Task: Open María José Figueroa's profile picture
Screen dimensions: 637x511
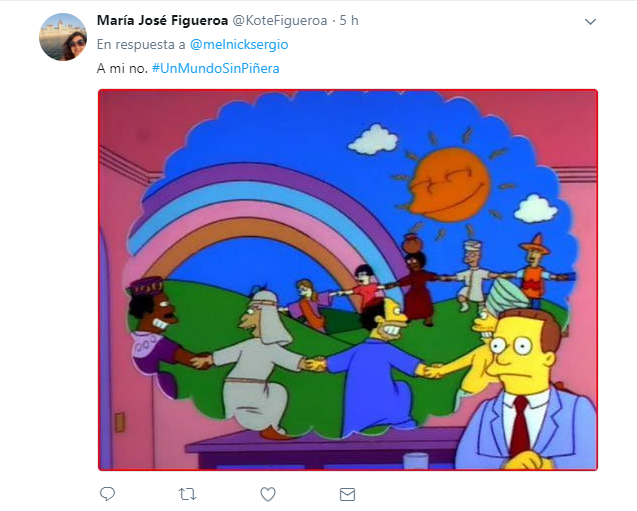Action: 63,37
